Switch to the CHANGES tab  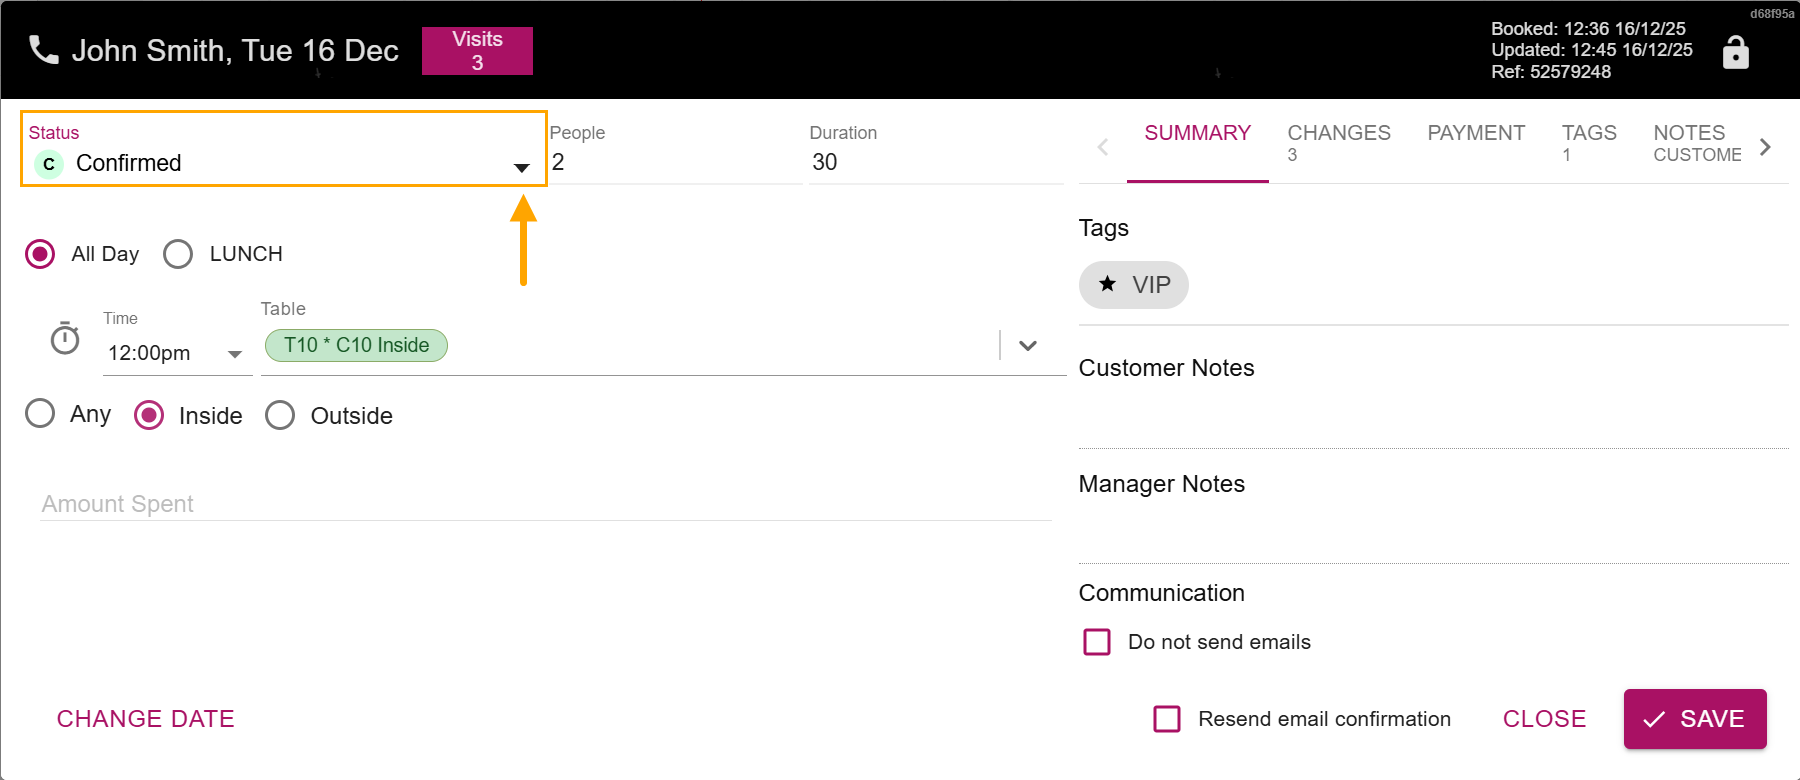[1338, 143]
